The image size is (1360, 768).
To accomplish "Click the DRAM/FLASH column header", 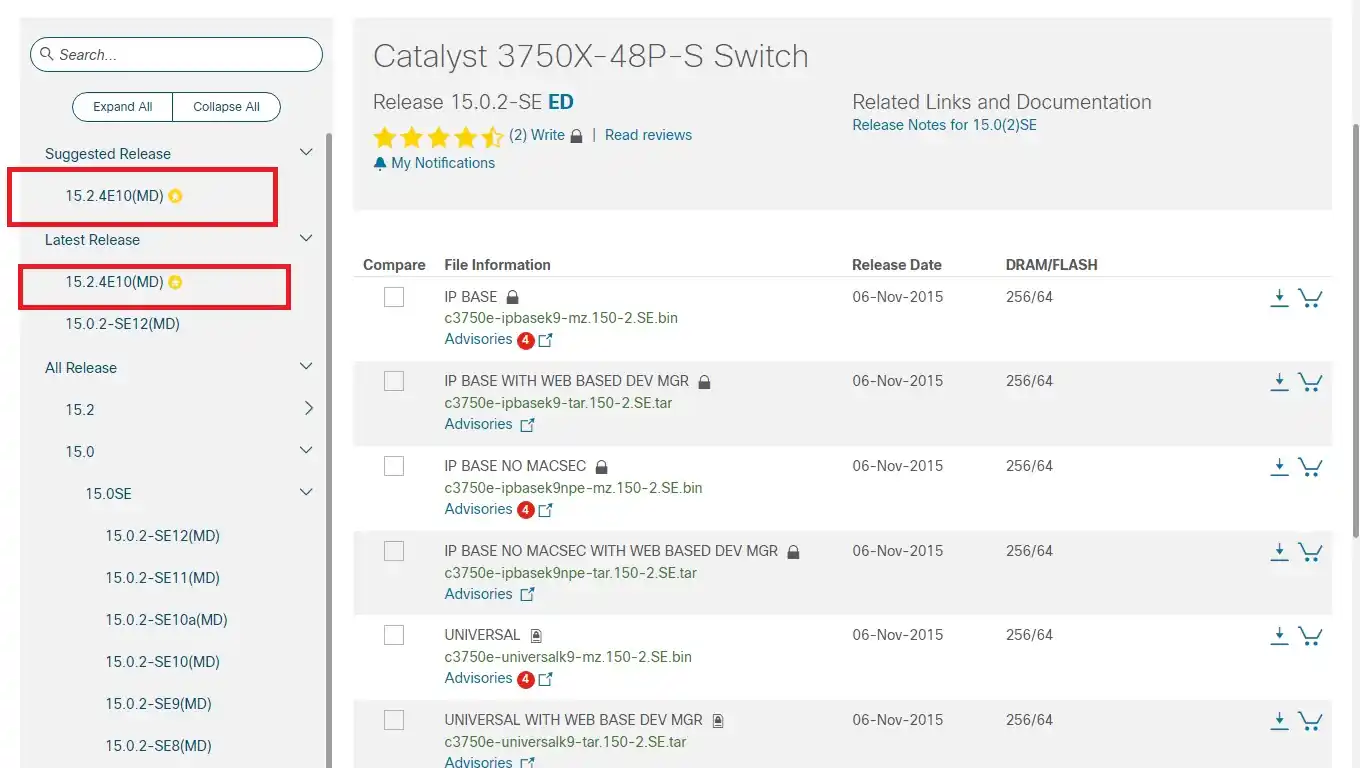I will (1052, 265).
